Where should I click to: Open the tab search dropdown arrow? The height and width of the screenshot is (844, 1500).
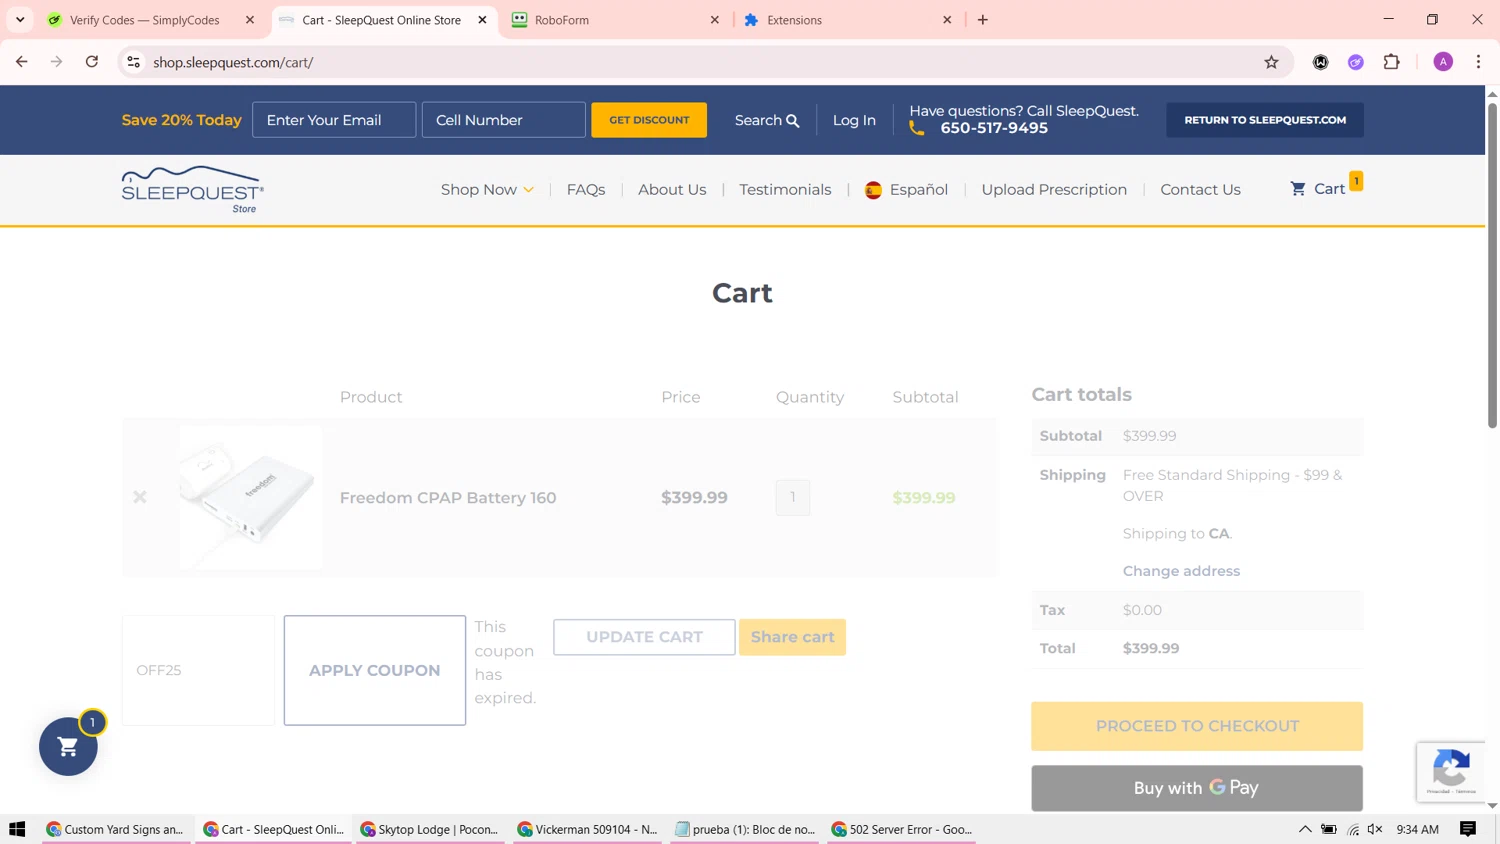[x=20, y=20]
